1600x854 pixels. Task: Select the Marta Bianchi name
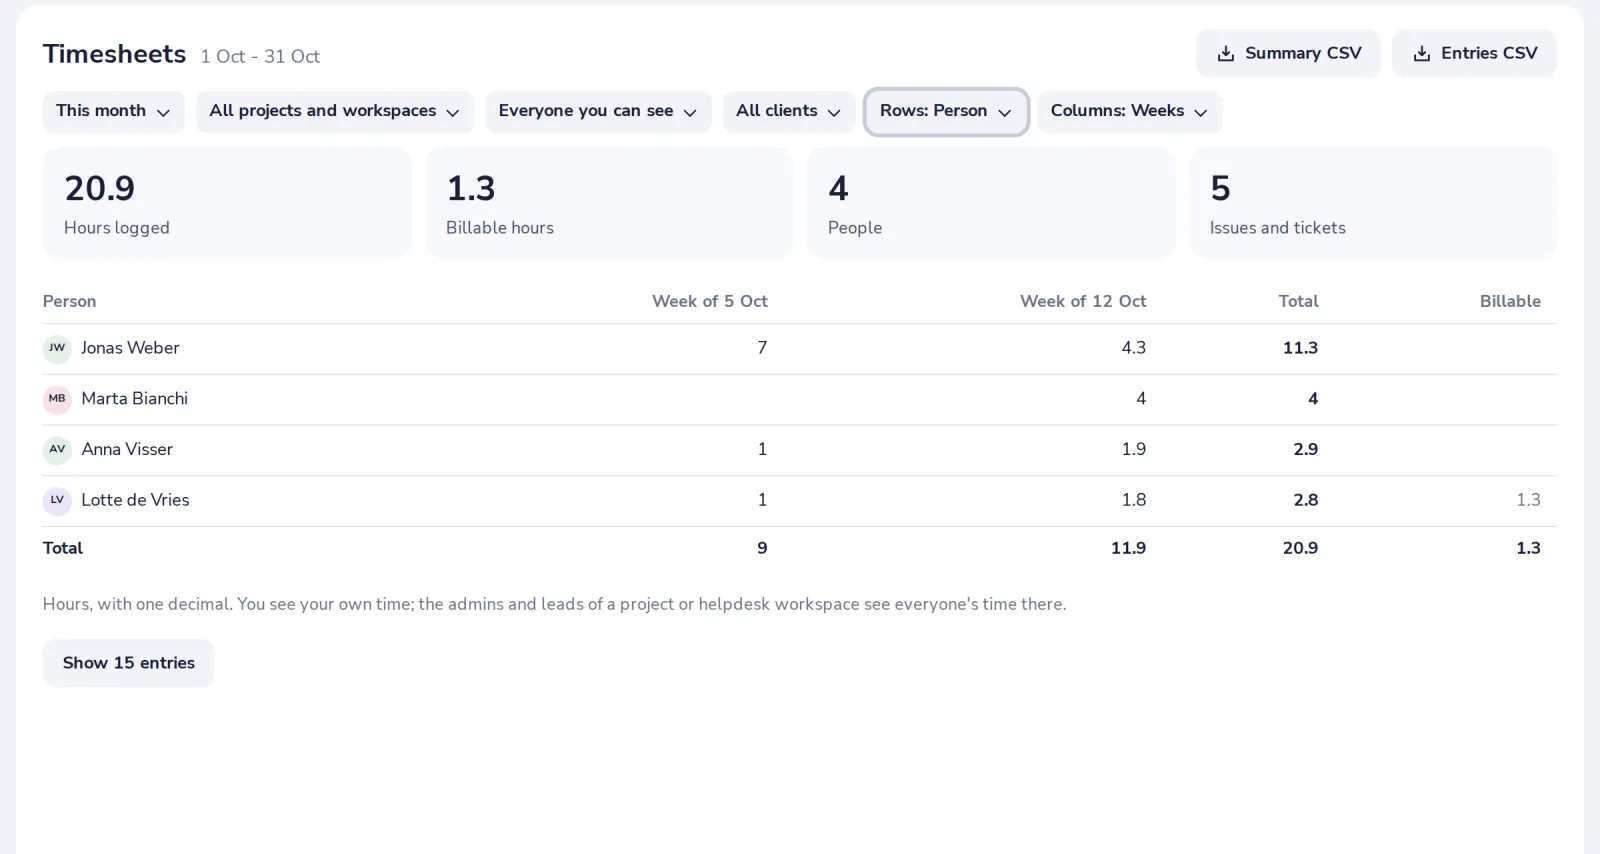[x=134, y=399]
